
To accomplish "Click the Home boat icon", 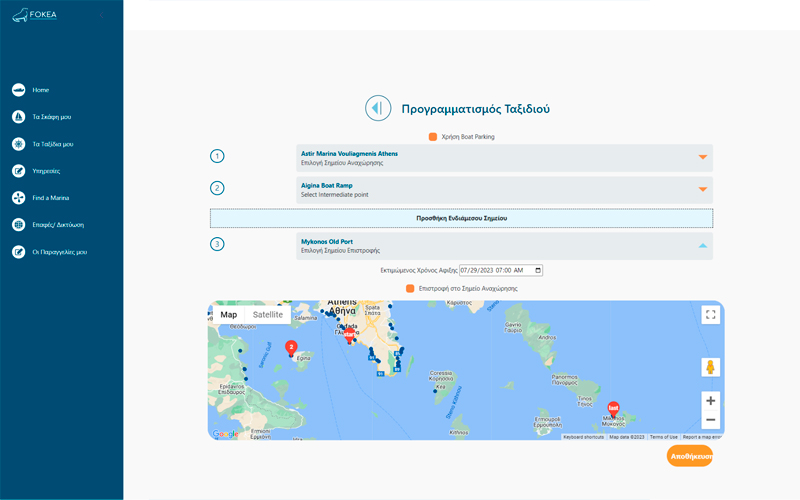I will pyautogui.click(x=18, y=90).
